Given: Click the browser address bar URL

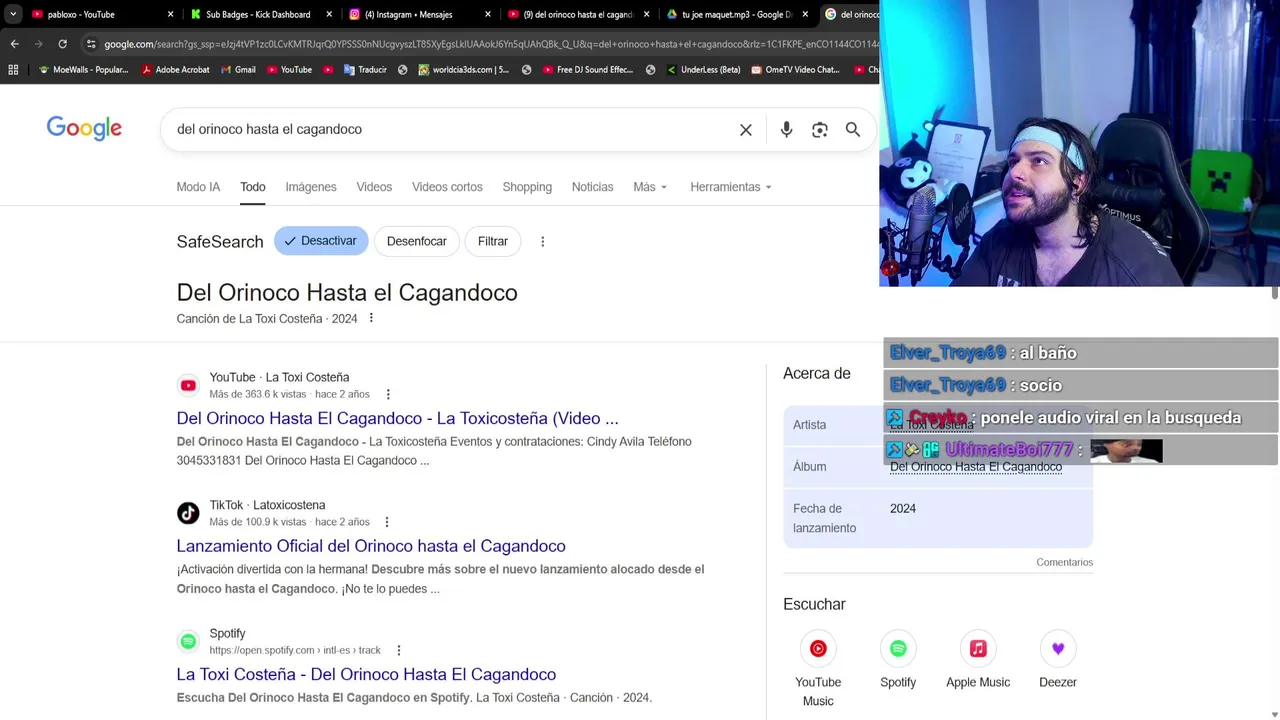Looking at the screenshot, I should tap(490, 44).
